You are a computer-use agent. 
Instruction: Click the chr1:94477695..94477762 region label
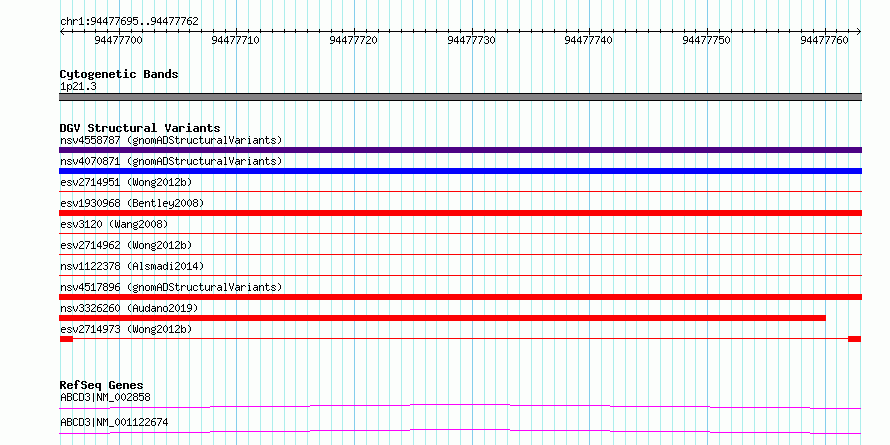pos(129,21)
